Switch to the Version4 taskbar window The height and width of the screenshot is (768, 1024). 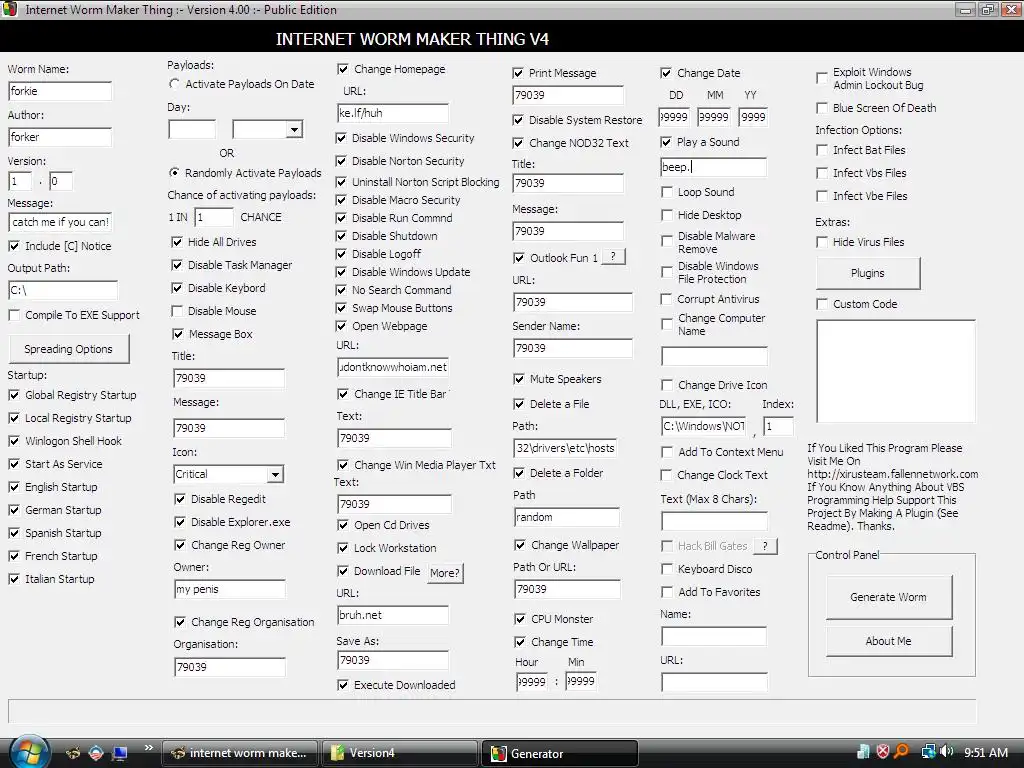coord(400,753)
